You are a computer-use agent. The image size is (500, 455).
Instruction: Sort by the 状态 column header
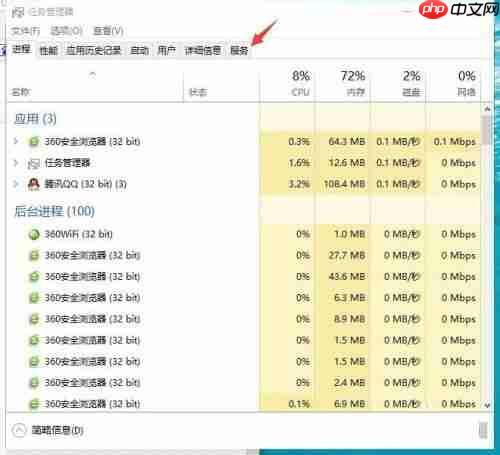(x=221, y=85)
